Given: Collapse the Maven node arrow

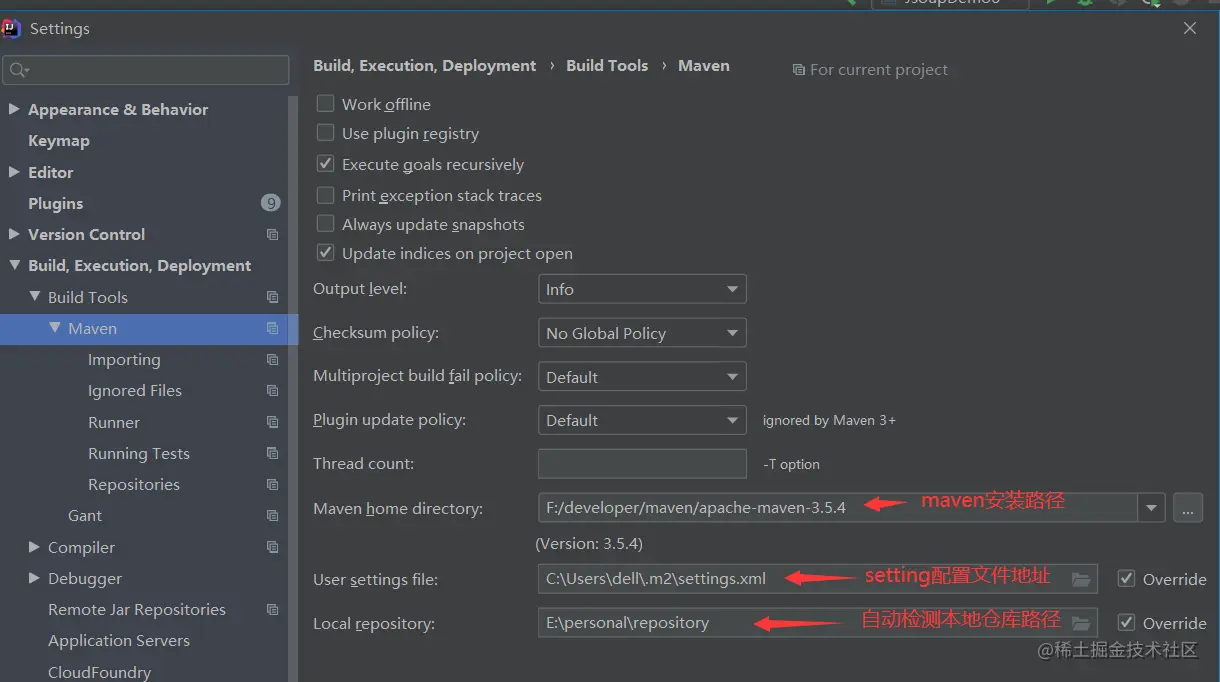Looking at the screenshot, I should tap(55, 327).
